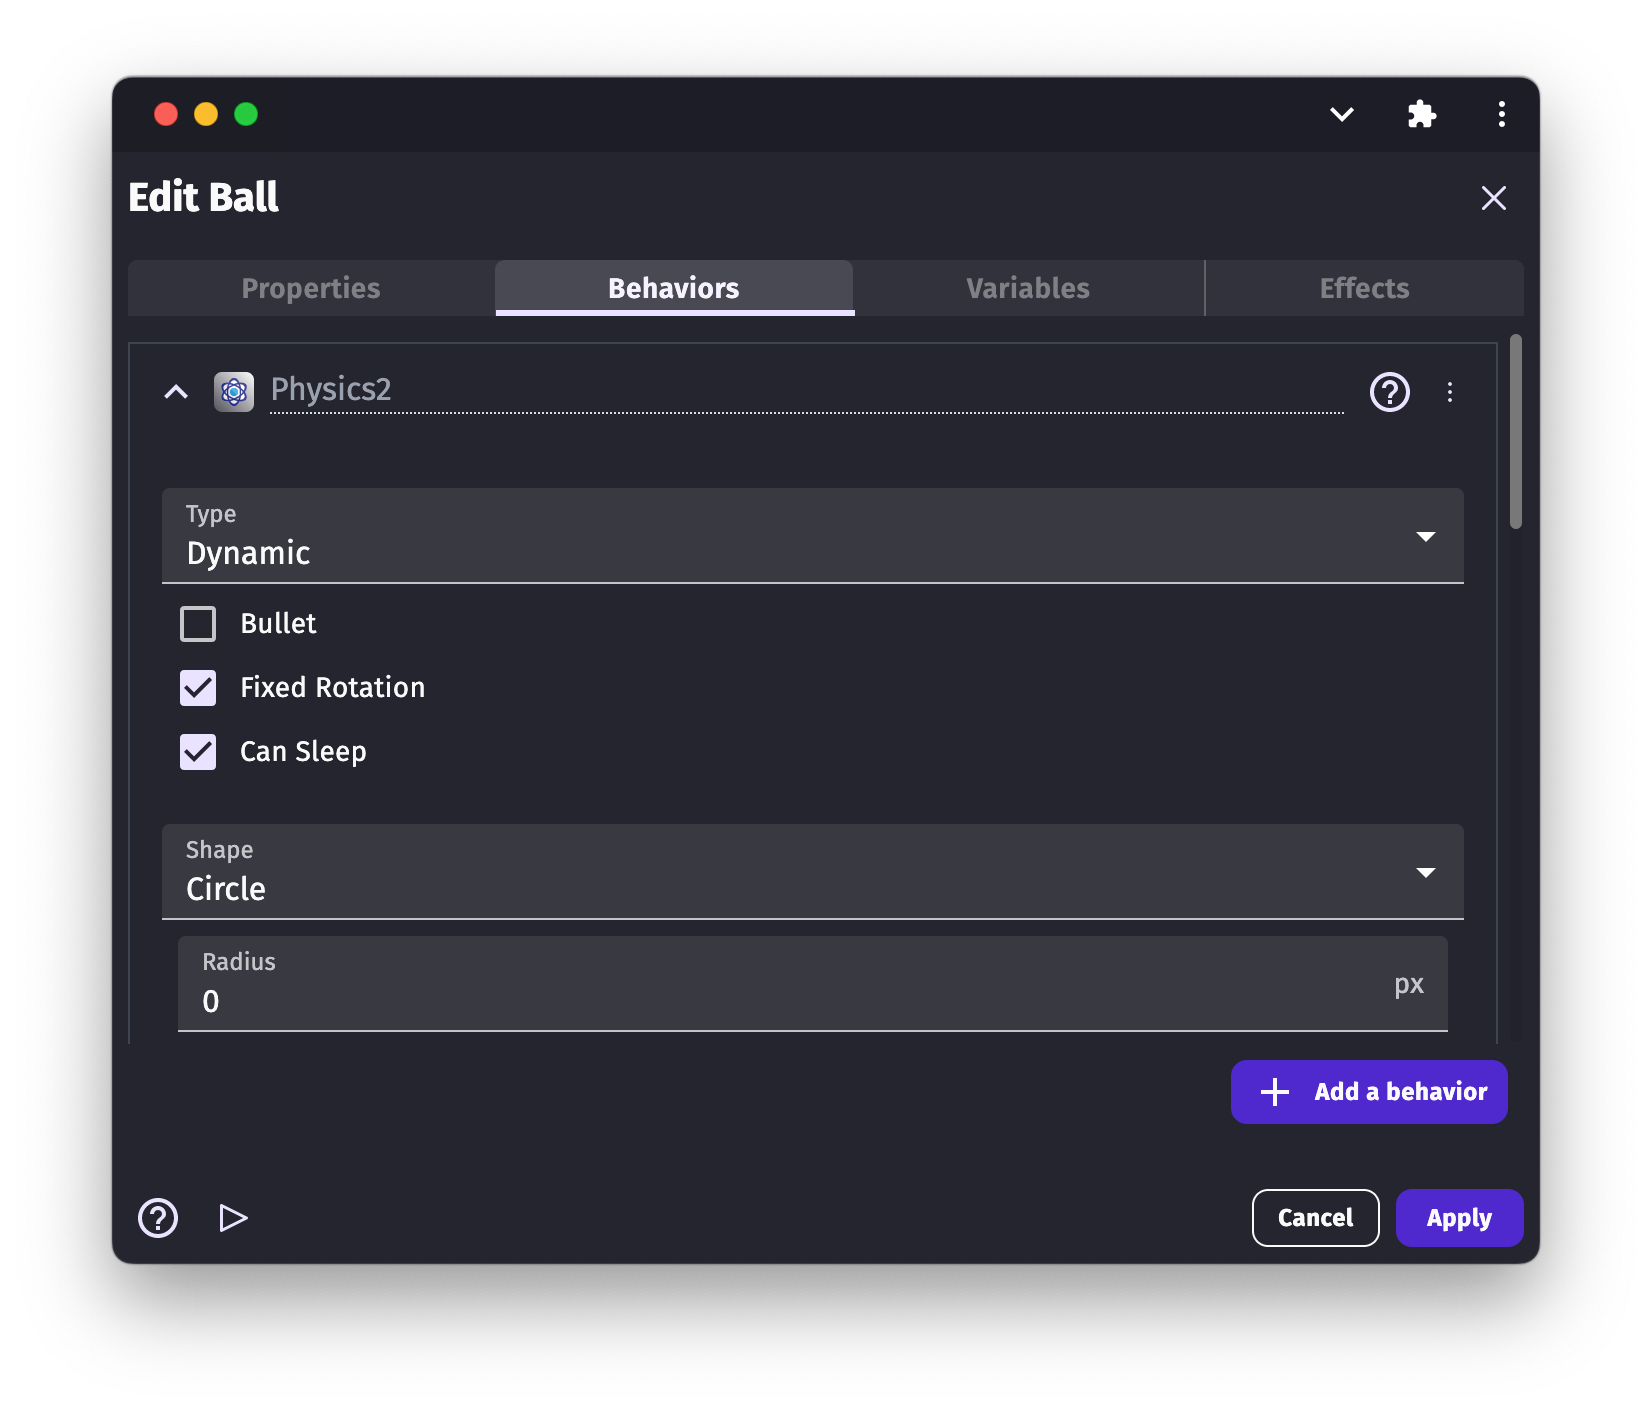Click the title bar chevron down icon
This screenshot has width=1652, height=1412.
click(1341, 115)
